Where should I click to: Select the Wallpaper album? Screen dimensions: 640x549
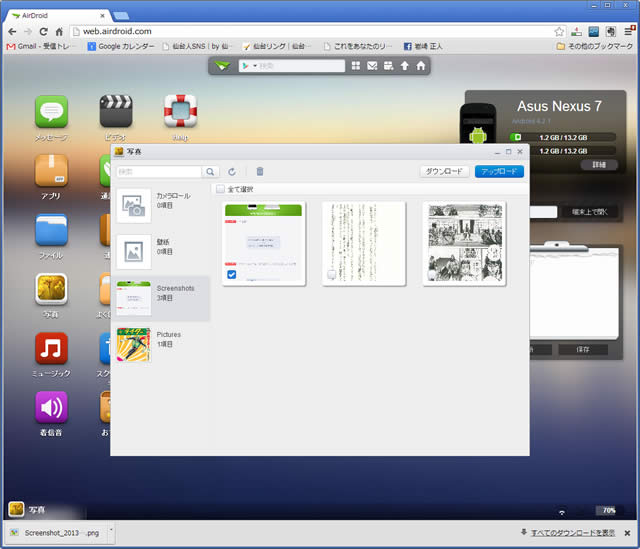pos(162,252)
